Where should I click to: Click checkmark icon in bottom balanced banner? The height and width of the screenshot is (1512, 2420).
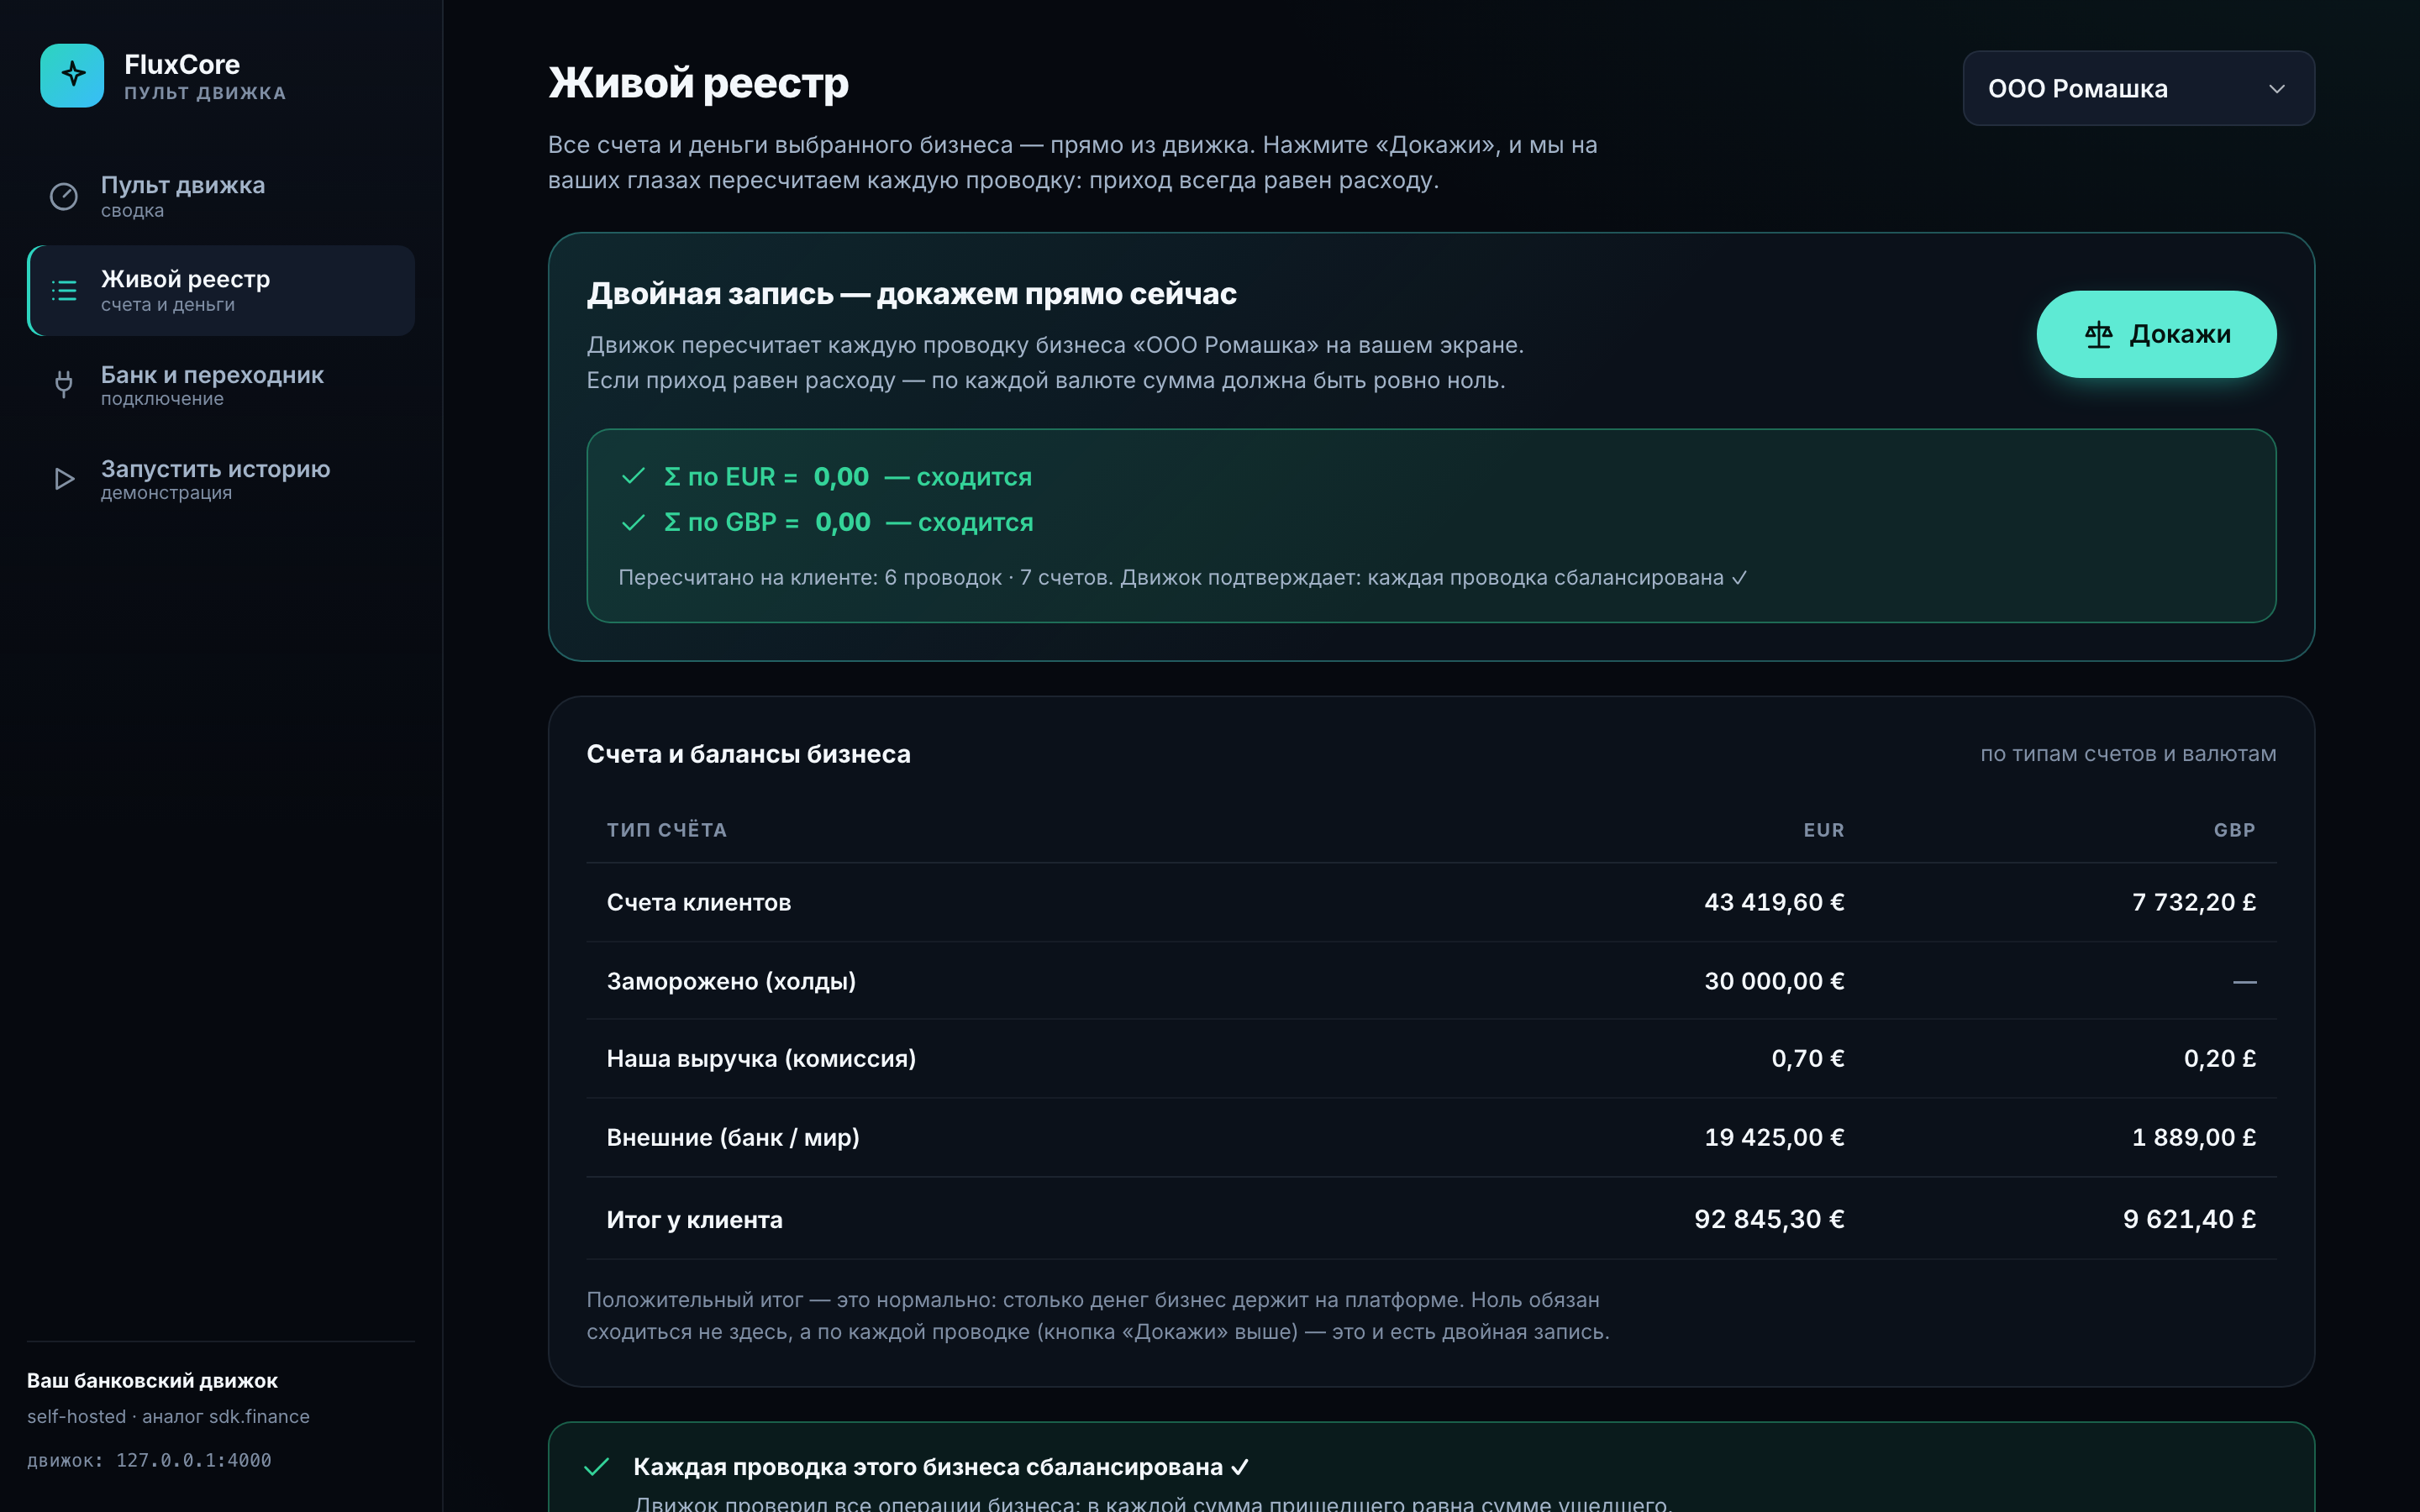pyautogui.click(x=597, y=1466)
